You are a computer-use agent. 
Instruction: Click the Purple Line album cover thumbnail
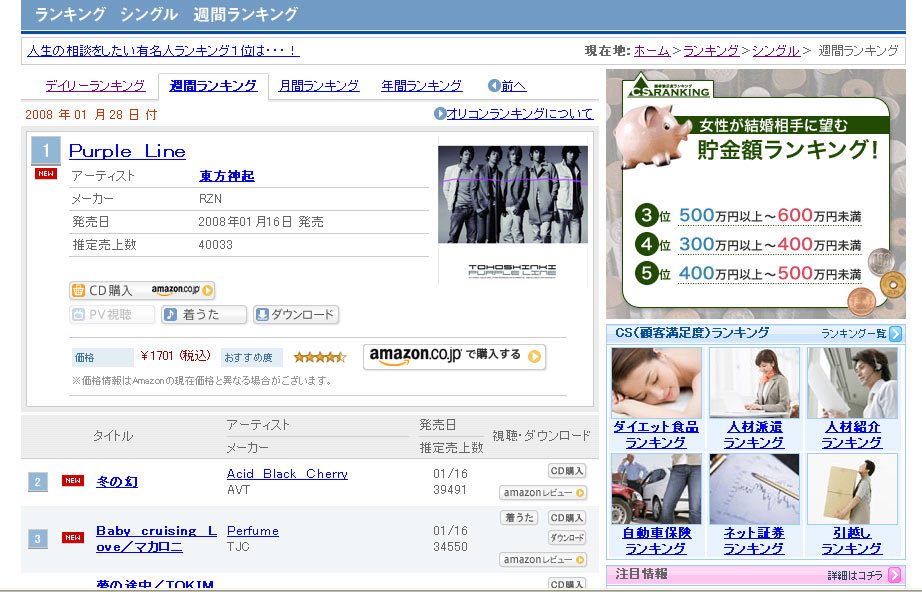[x=513, y=211]
